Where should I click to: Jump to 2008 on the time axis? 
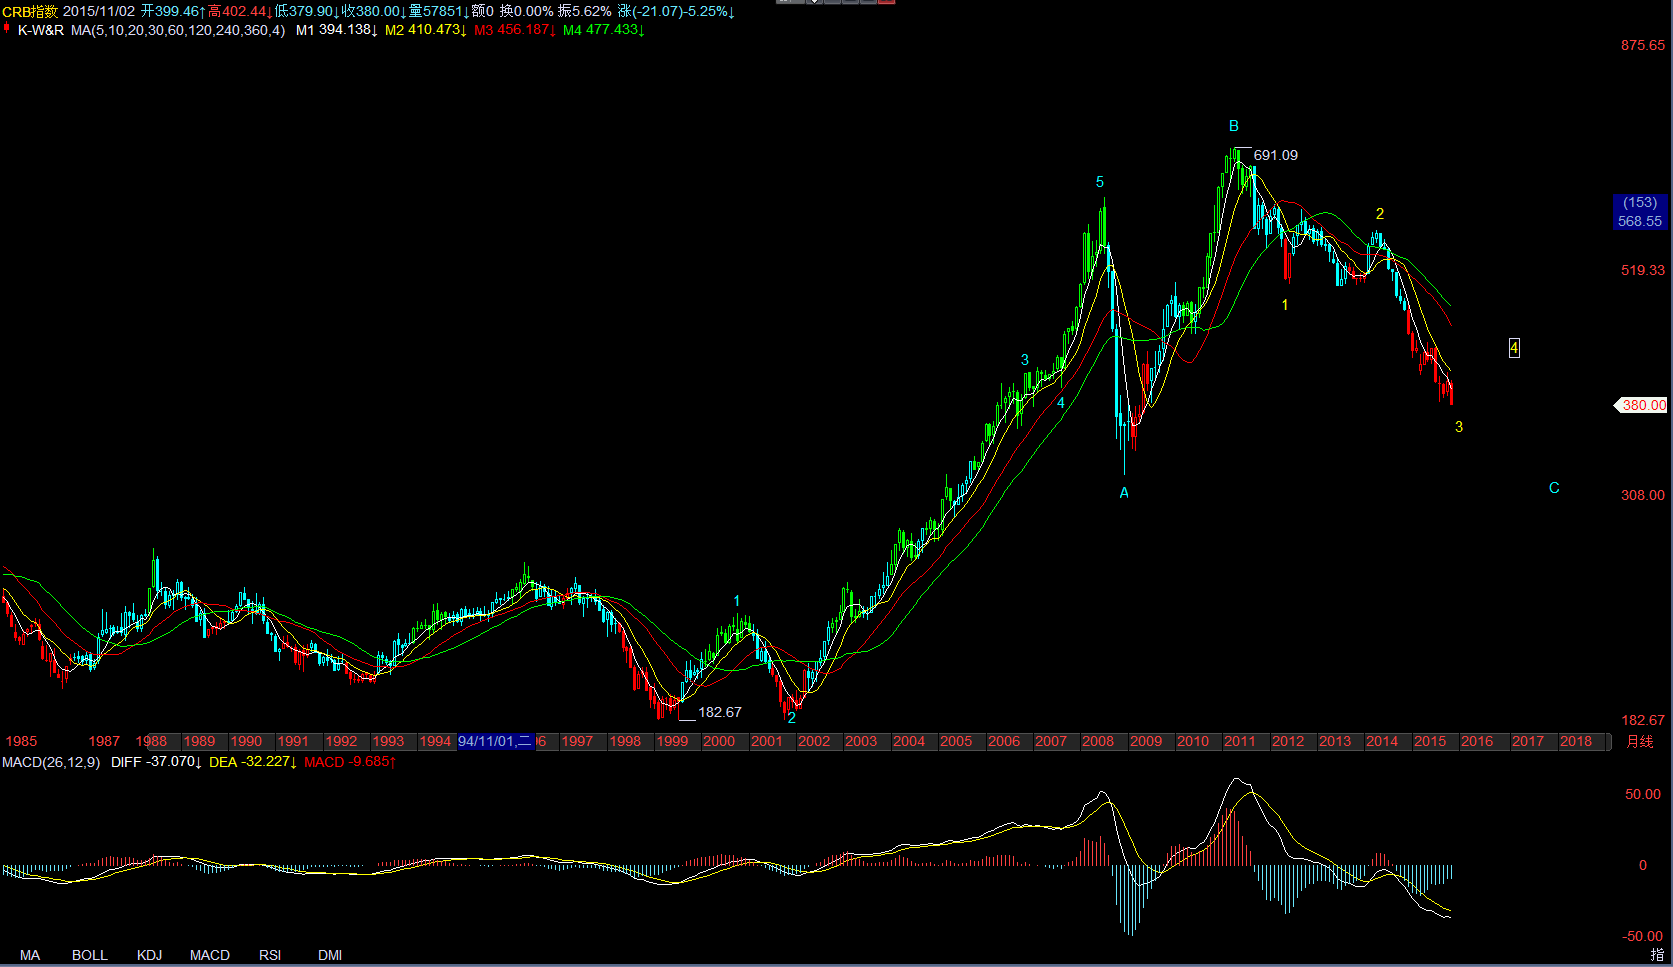tap(1098, 741)
